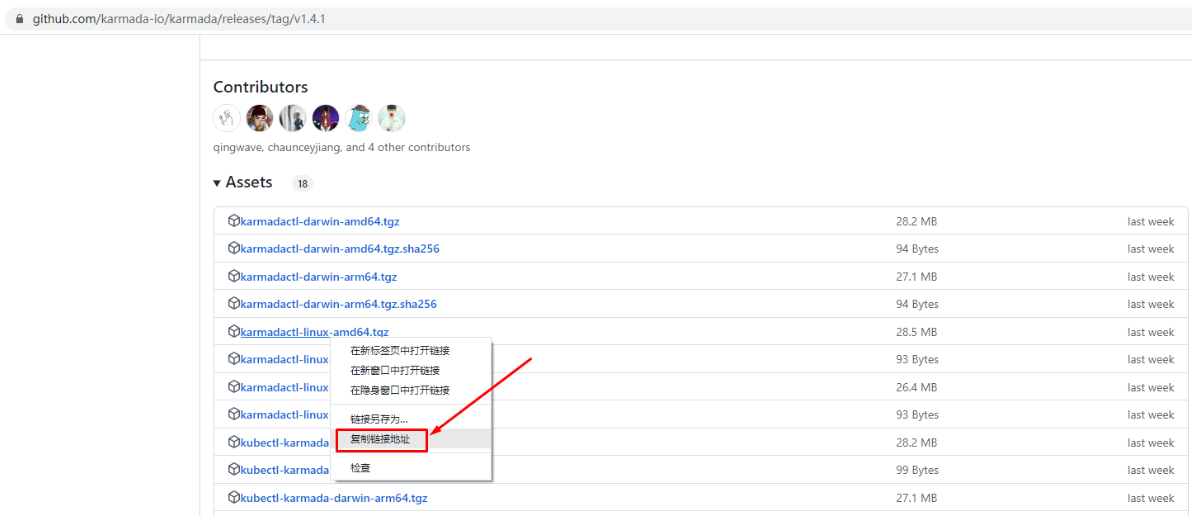
Task: Click karmadactl-linux-amd64.tgz link
Action: click(x=314, y=332)
